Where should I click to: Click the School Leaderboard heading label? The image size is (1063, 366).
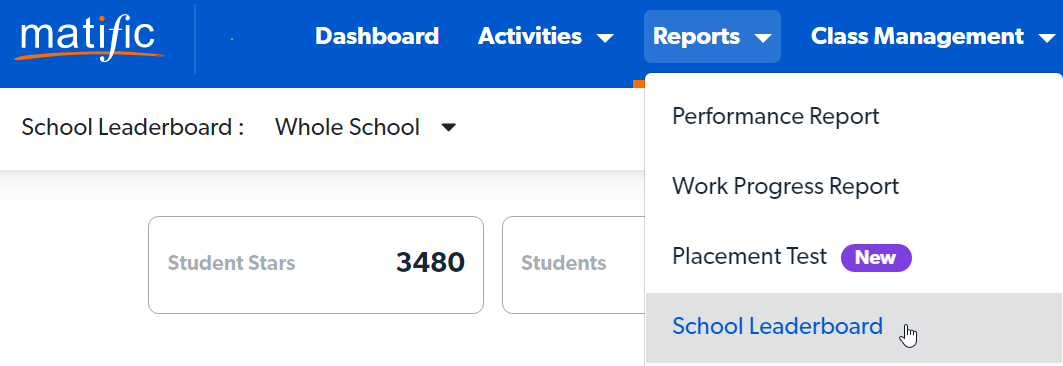coord(132,127)
